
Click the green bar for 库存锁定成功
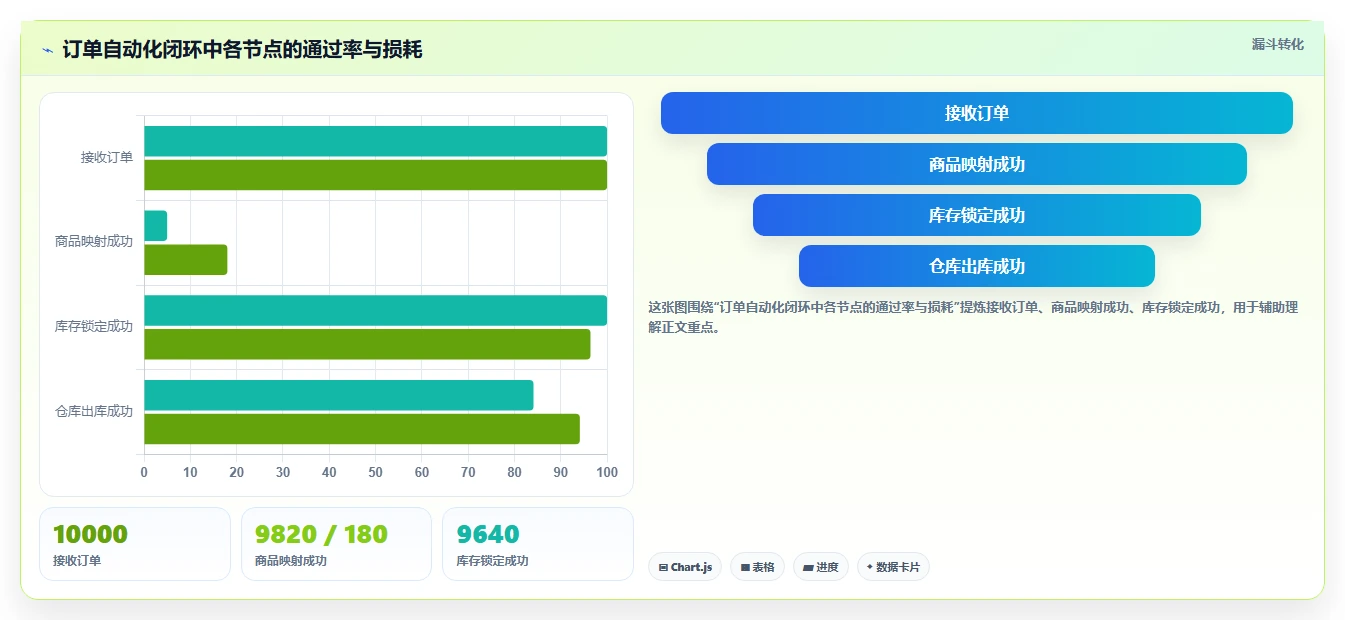click(x=367, y=344)
